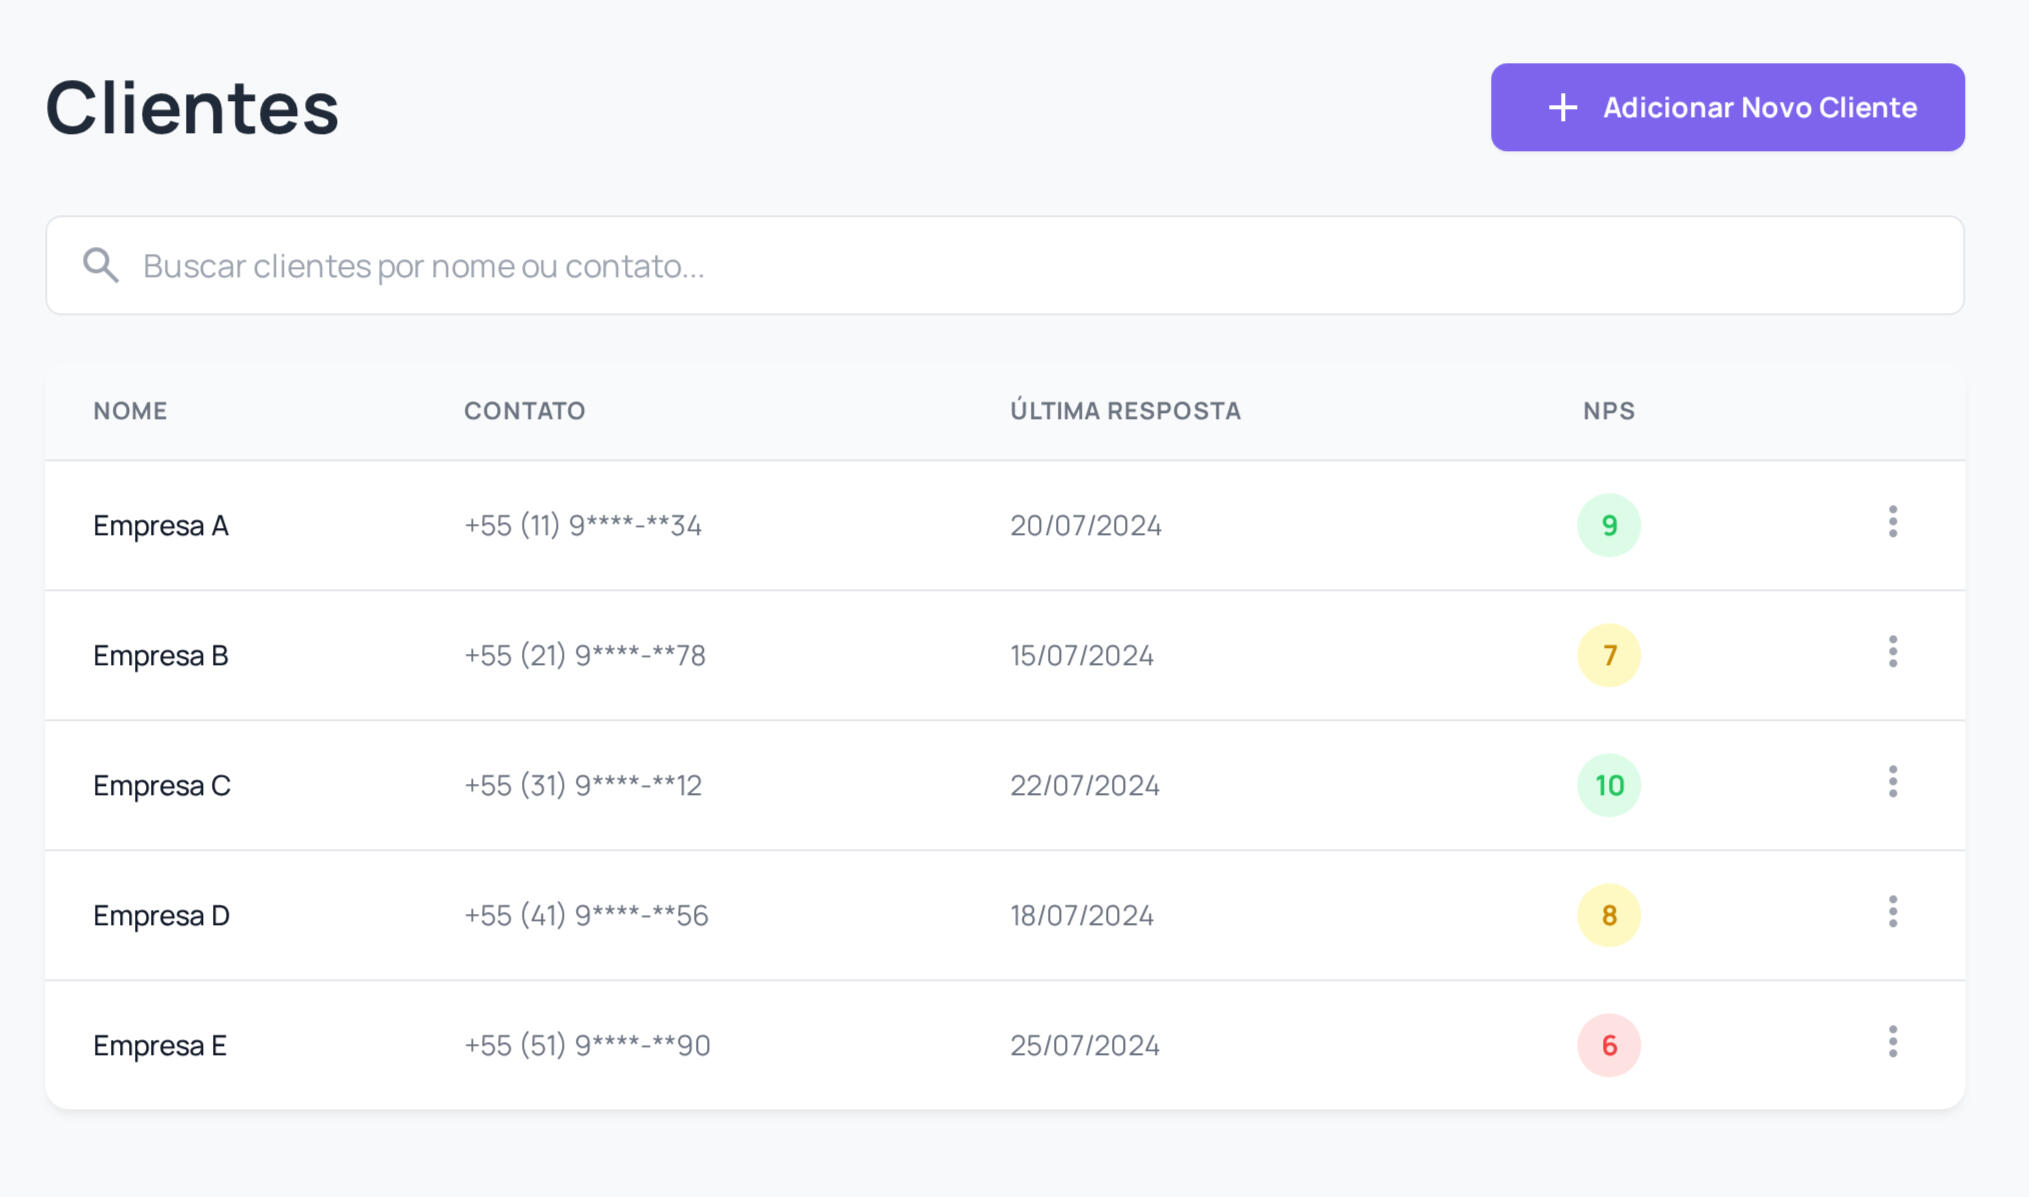The width and height of the screenshot is (2029, 1197).
Task: Click Empresa B's date 15/07/2024
Action: [1082, 656]
